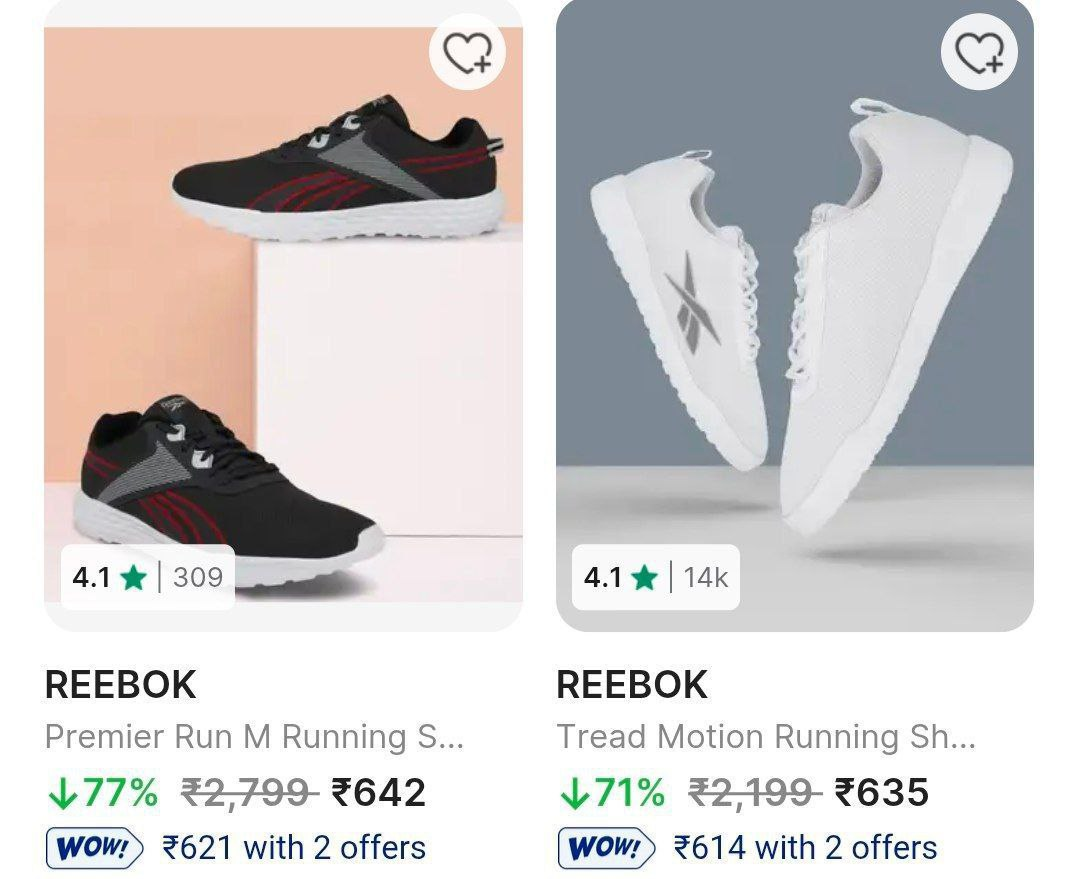Select the ₹635 price of Tread Motion
Screen dimensions: 1080x879
point(882,793)
